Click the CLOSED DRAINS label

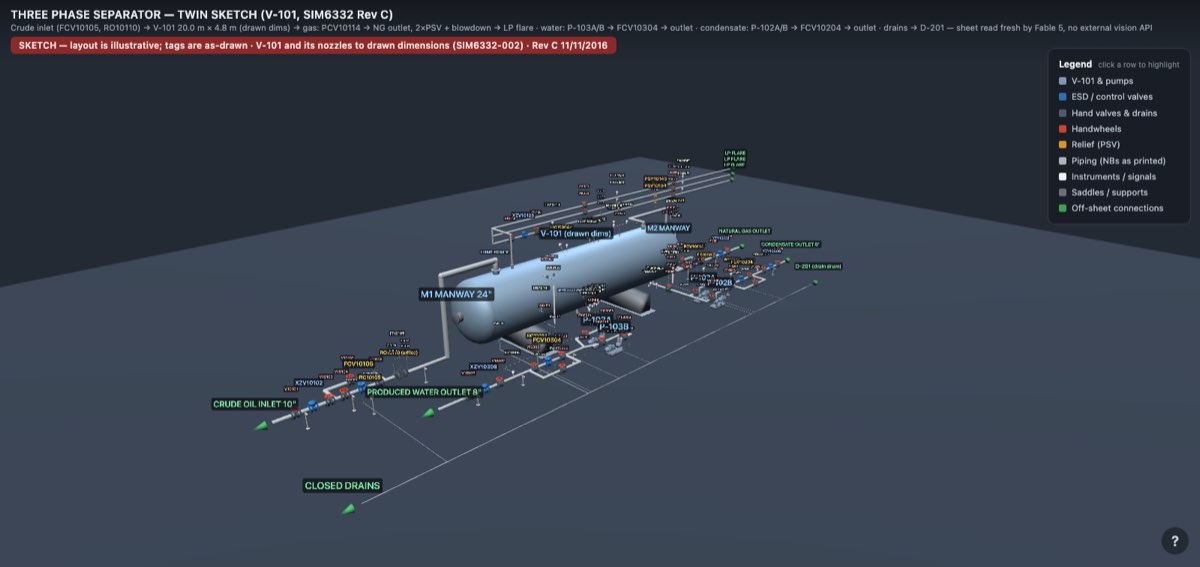pyautogui.click(x=342, y=485)
